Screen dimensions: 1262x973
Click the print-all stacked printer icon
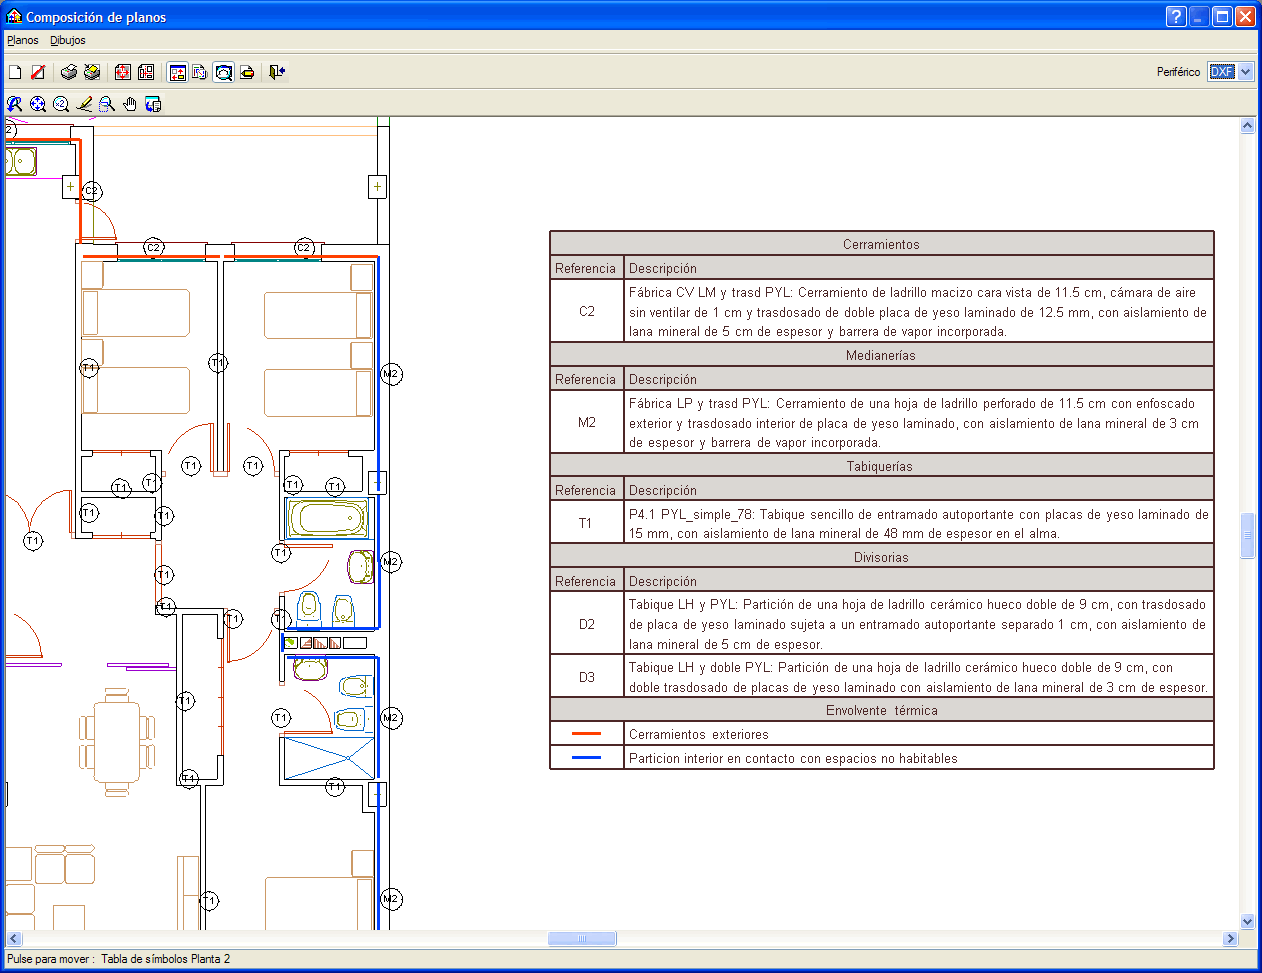point(92,72)
